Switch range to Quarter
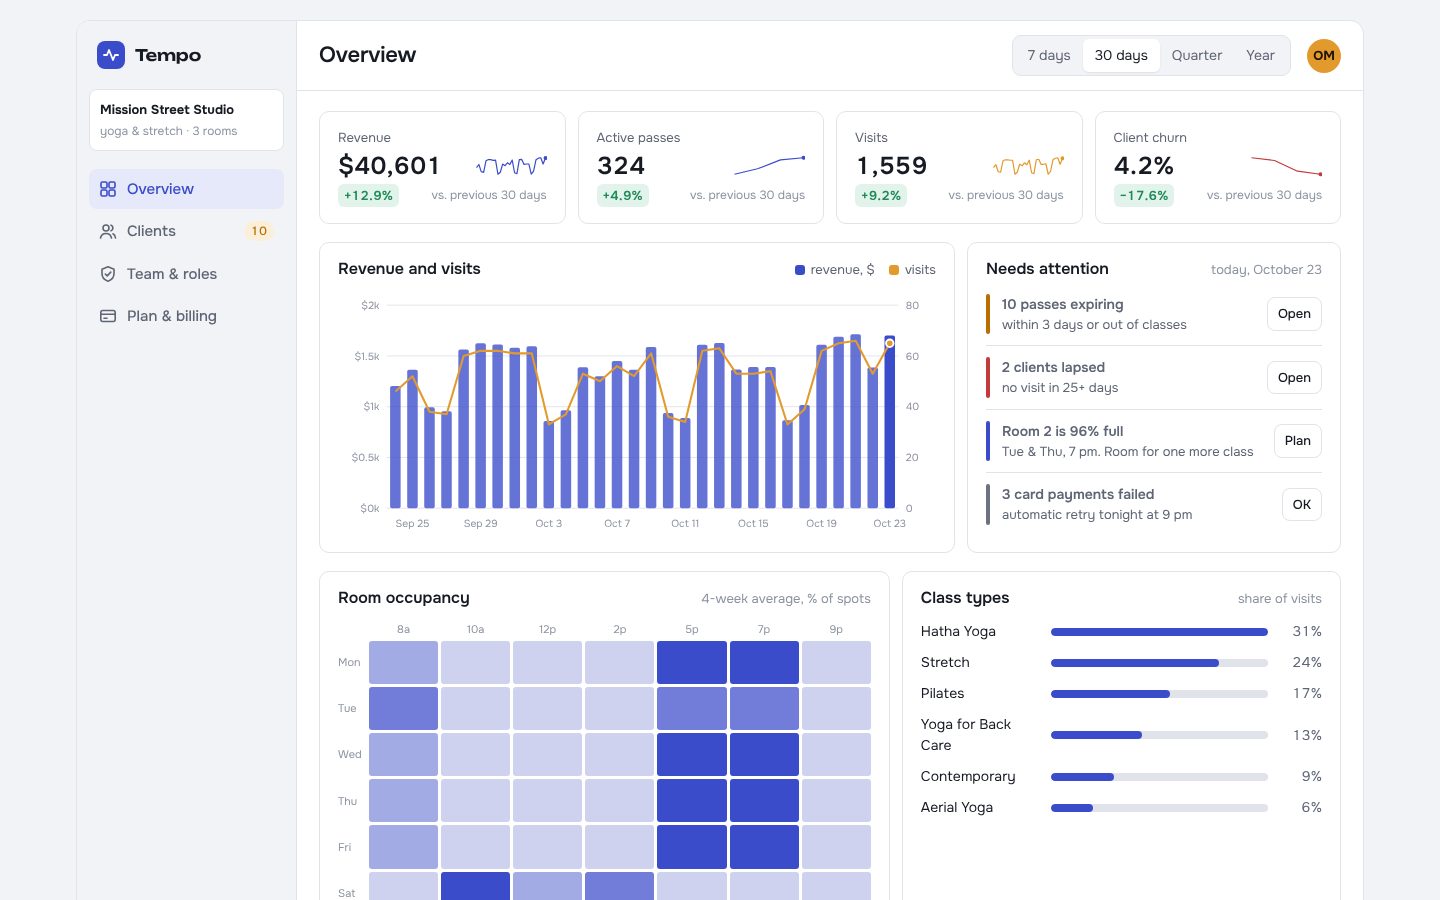The width and height of the screenshot is (1440, 900). 1197,56
